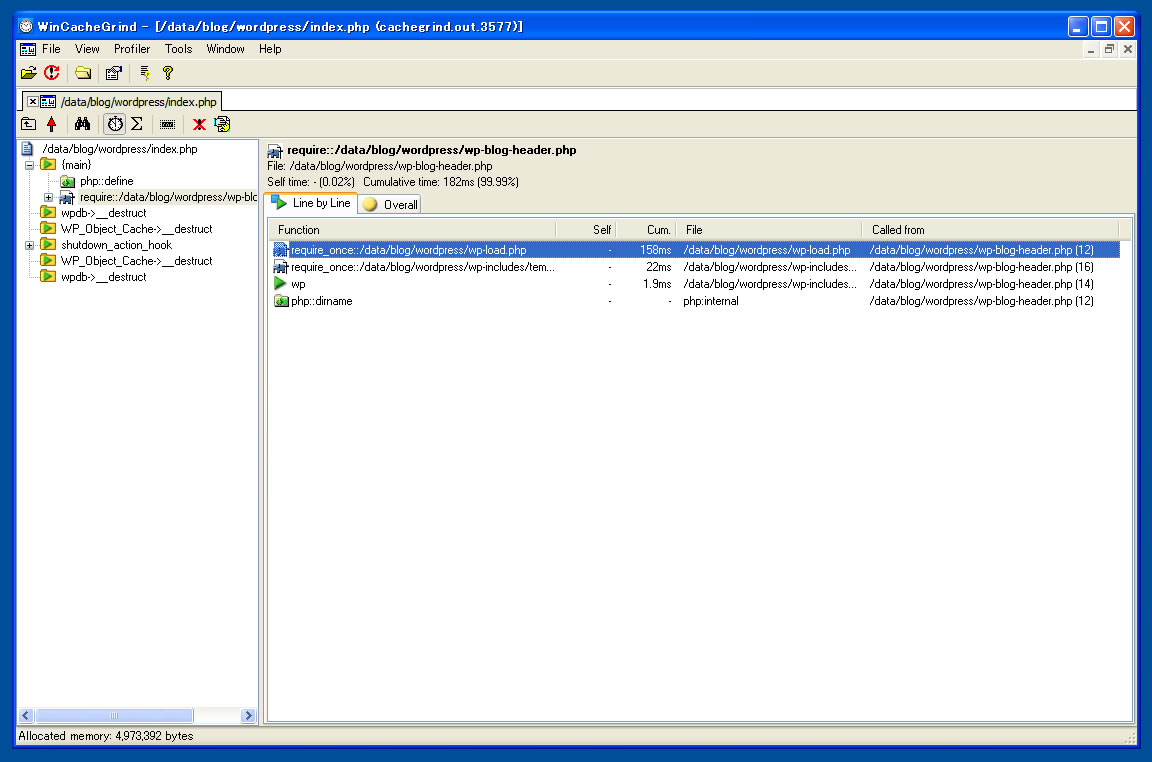Close the index.php document tab
The width and height of the screenshot is (1152, 762).
coord(32,102)
